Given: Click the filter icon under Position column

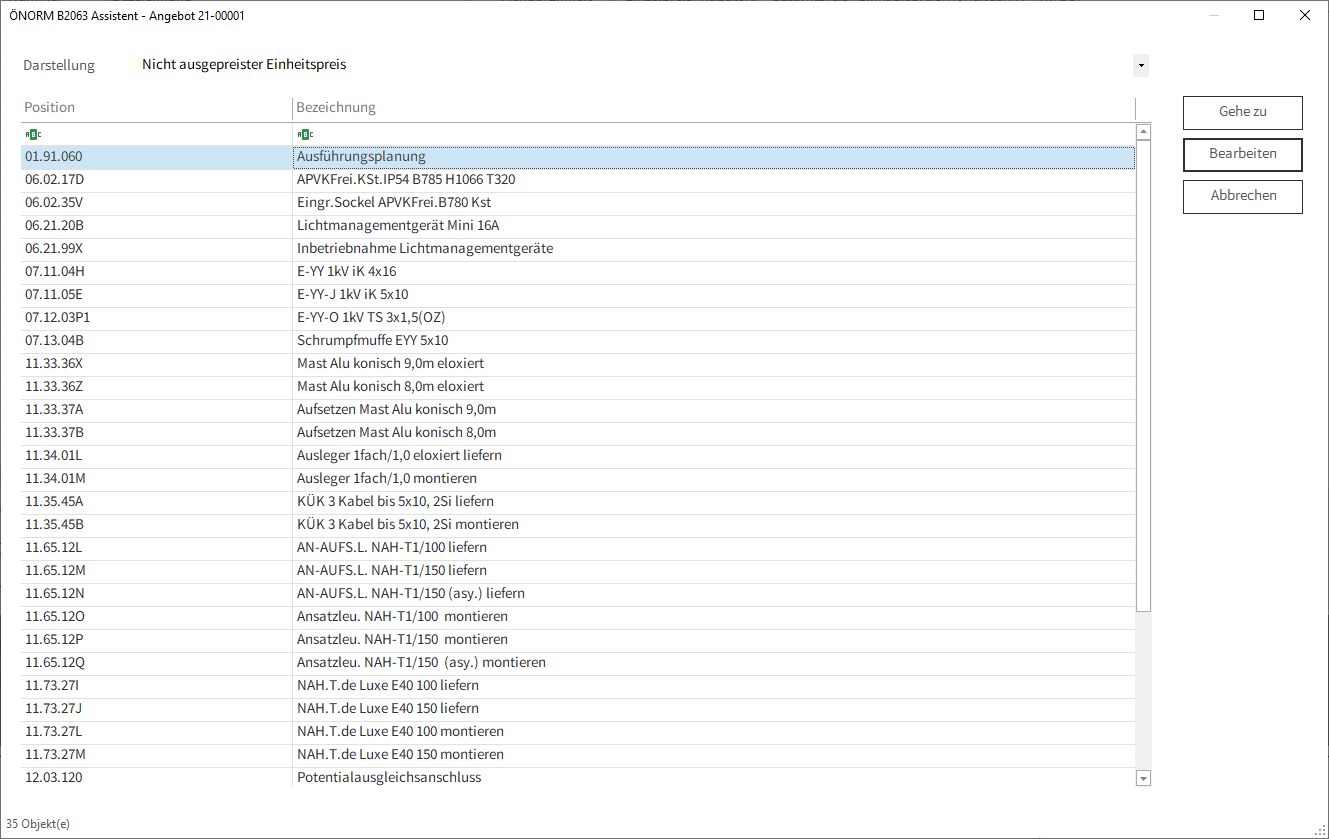Looking at the screenshot, I should 33,135.
